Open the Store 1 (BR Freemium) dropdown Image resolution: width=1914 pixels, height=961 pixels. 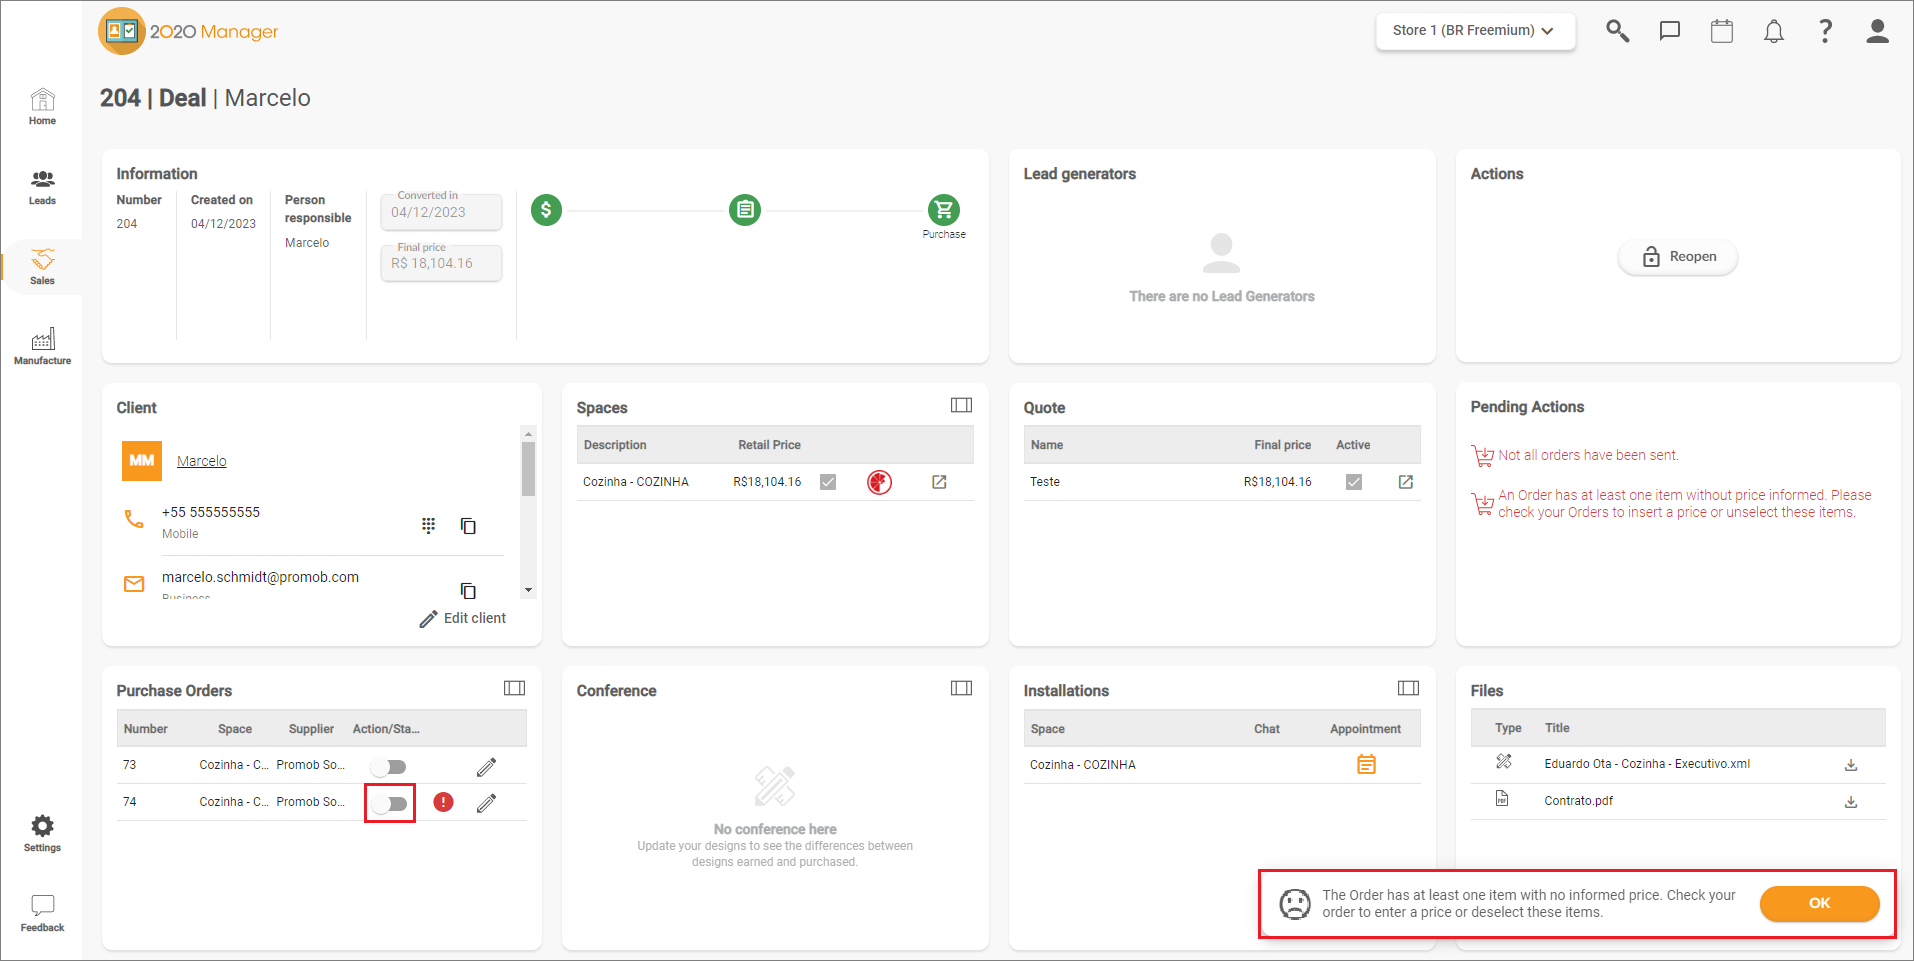tap(1475, 31)
